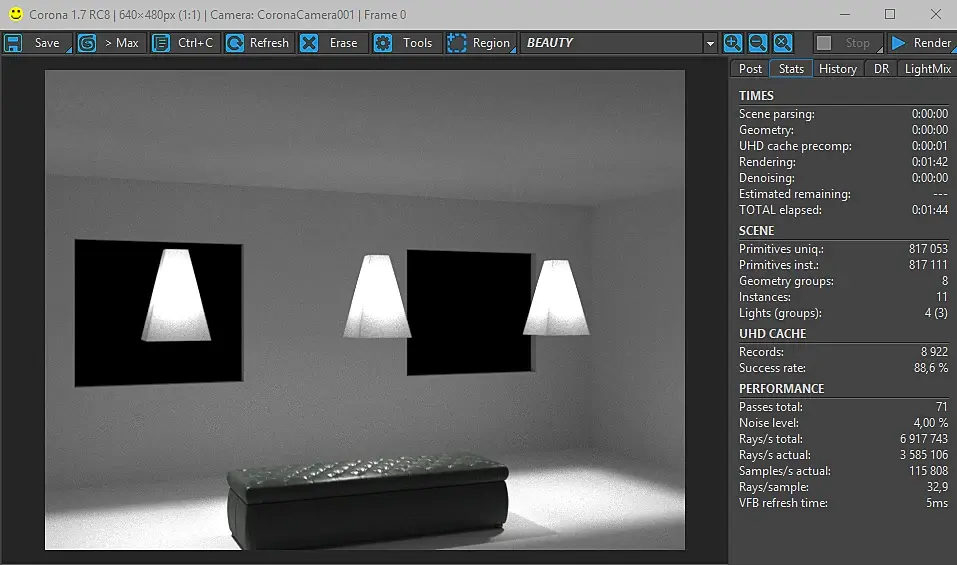
Task: Click the Save floppy disk icon
Action: [x=13, y=43]
